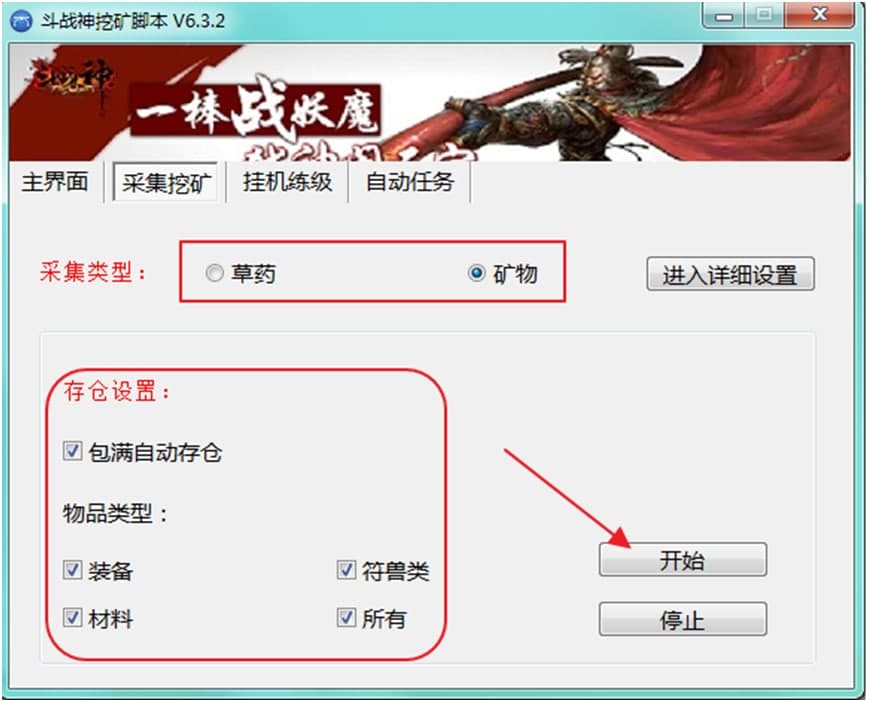Viewport: 869px width, 702px height.
Task: Select the 矿物 radio button
Action: [477, 273]
